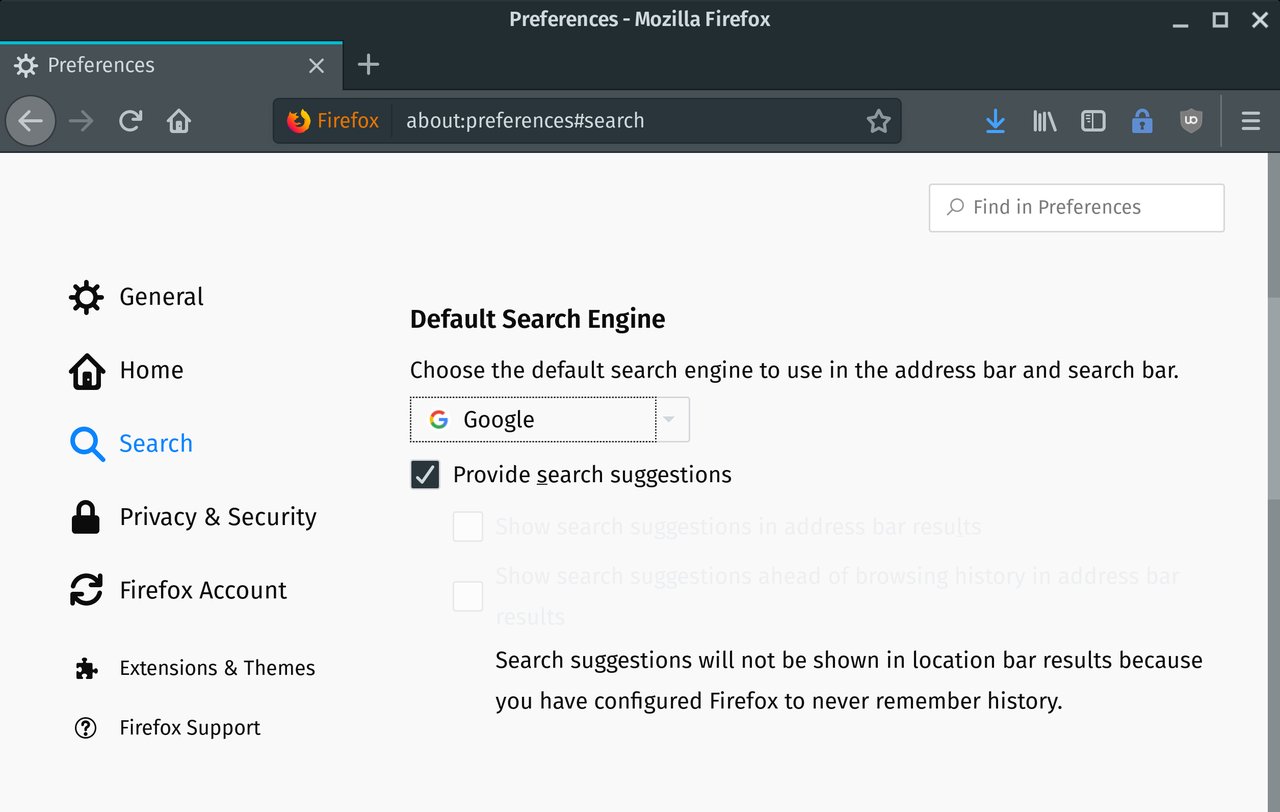Toggle the sidebar view icon
Image resolution: width=1280 pixels, height=812 pixels.
1093,121
